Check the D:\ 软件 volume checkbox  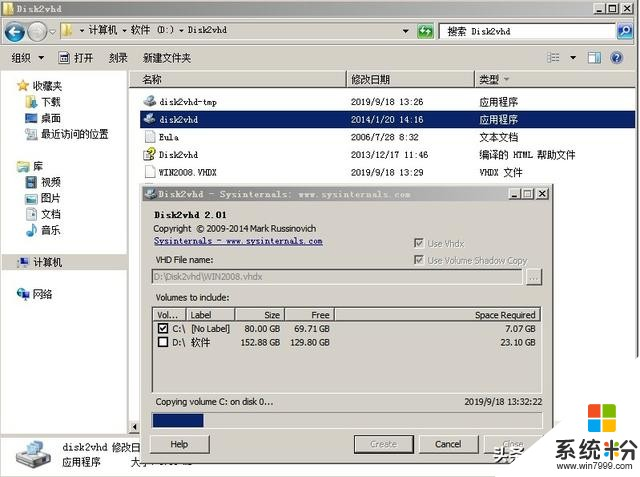[163, 342]
